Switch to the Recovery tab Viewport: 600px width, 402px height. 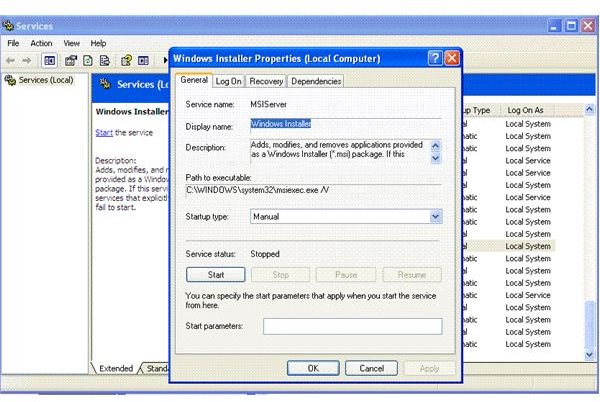pyautogui.click(x=266, y=81)
